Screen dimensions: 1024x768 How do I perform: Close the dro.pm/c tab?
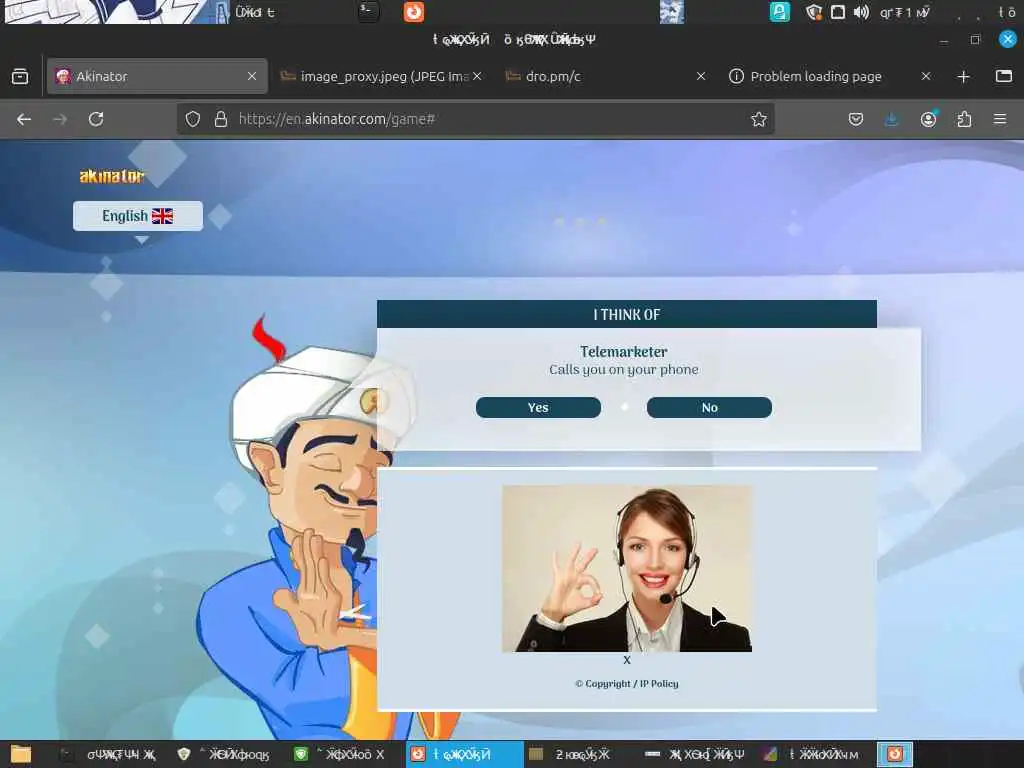point(701,76)
